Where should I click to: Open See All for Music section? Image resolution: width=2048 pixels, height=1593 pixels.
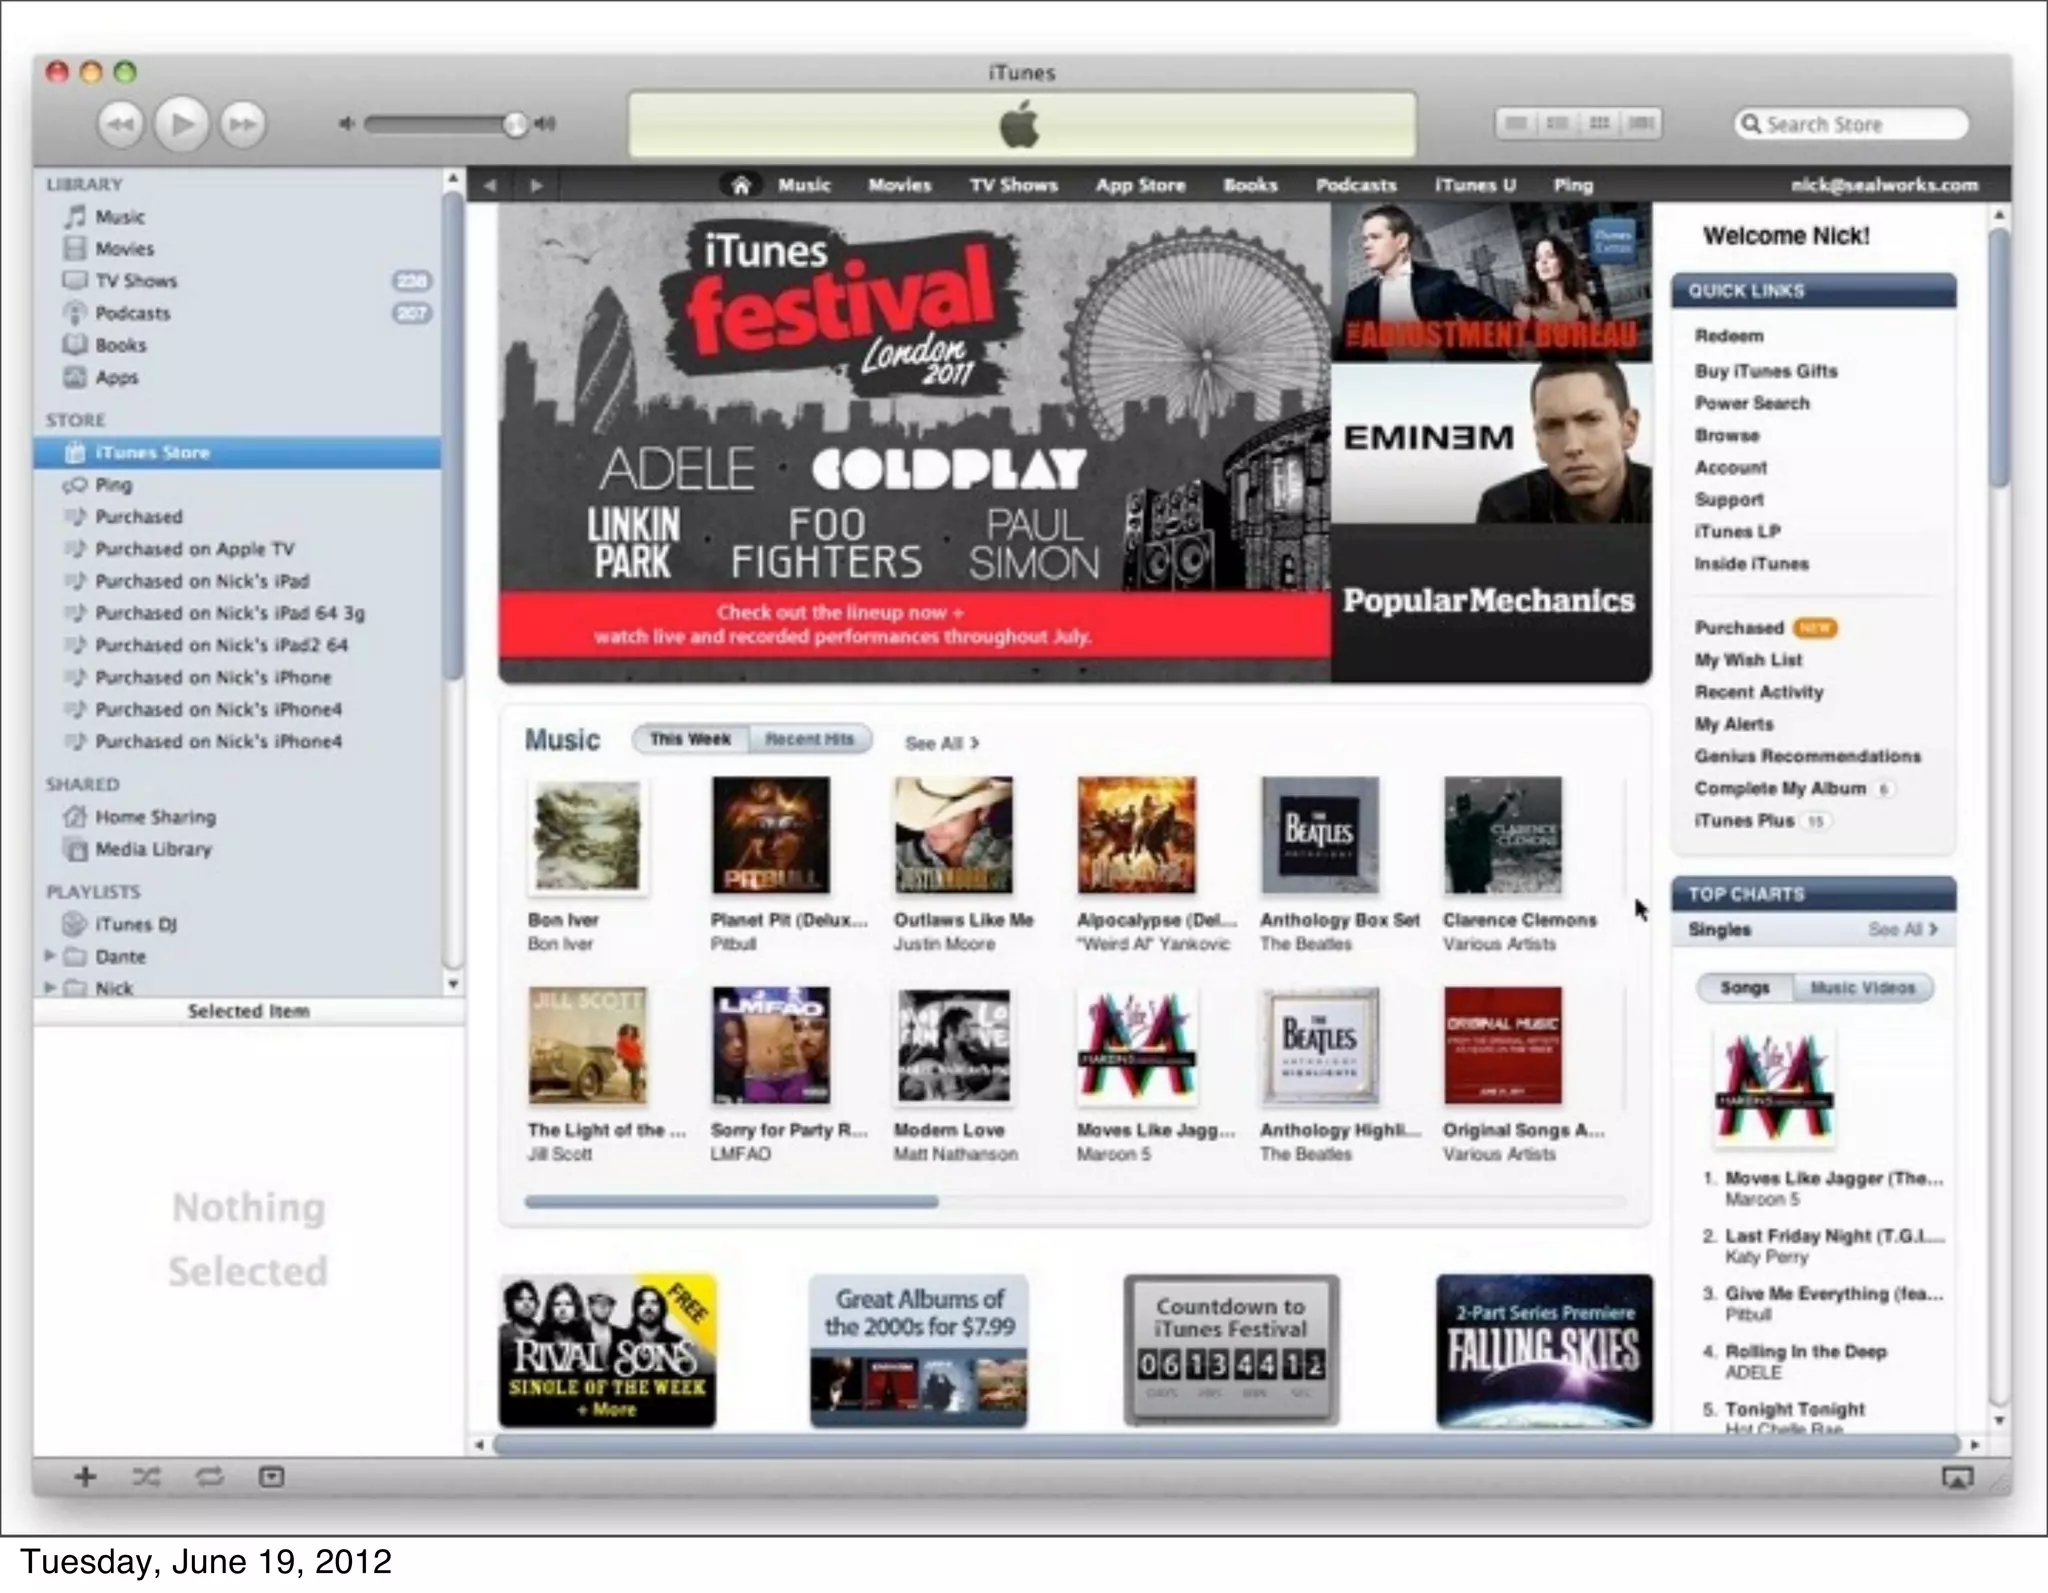941,743
